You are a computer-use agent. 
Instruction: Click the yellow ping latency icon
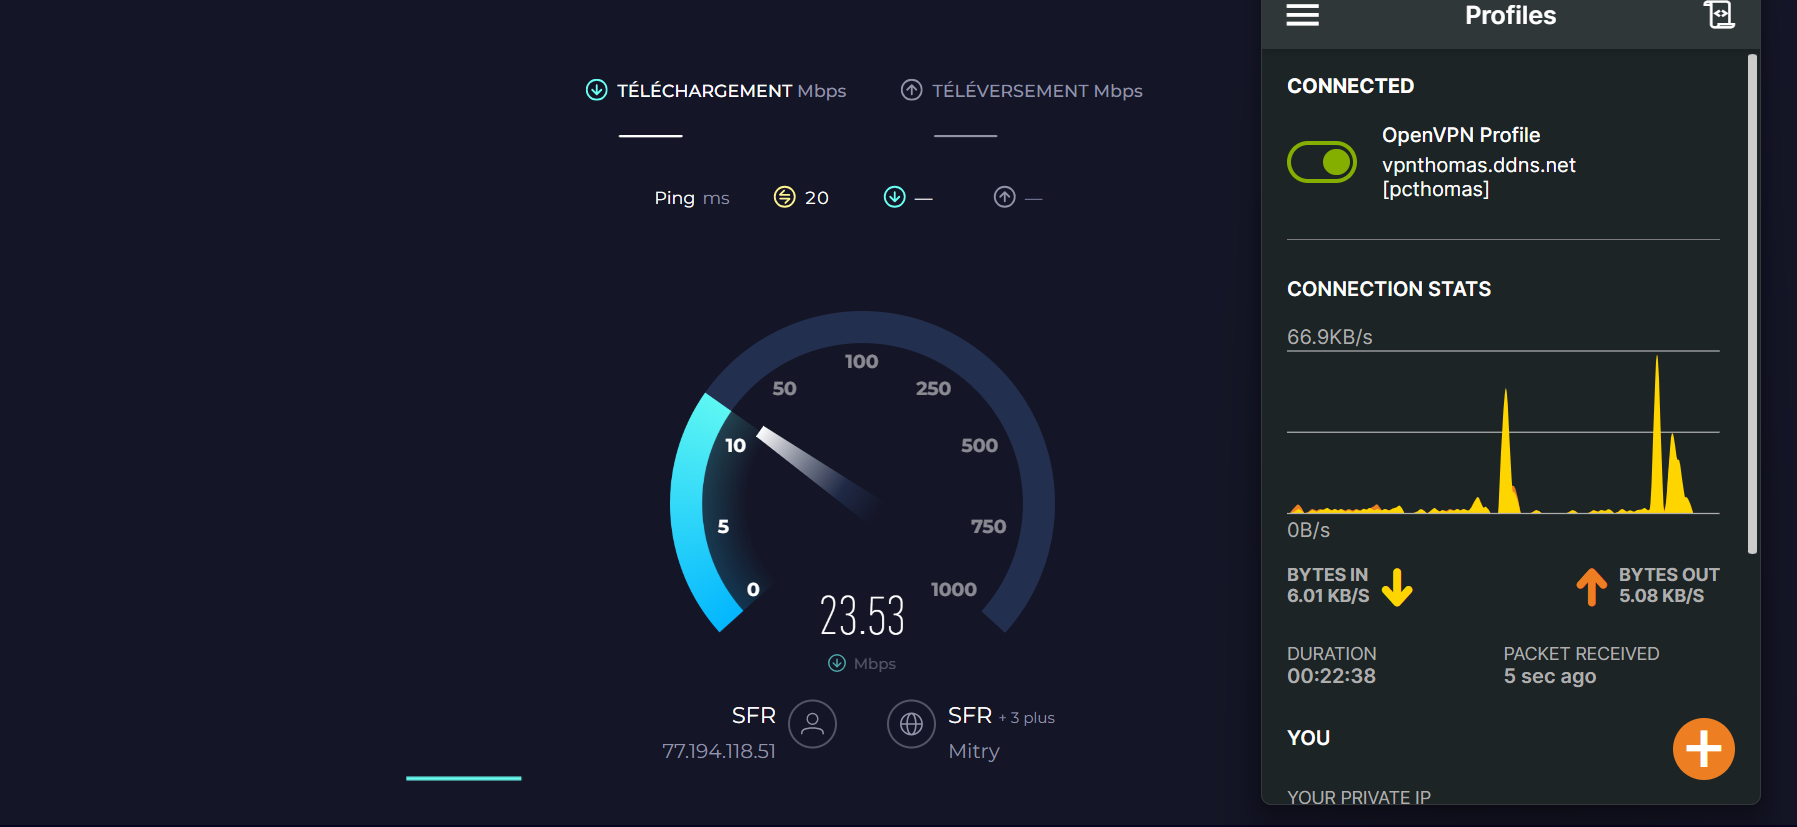784,197
